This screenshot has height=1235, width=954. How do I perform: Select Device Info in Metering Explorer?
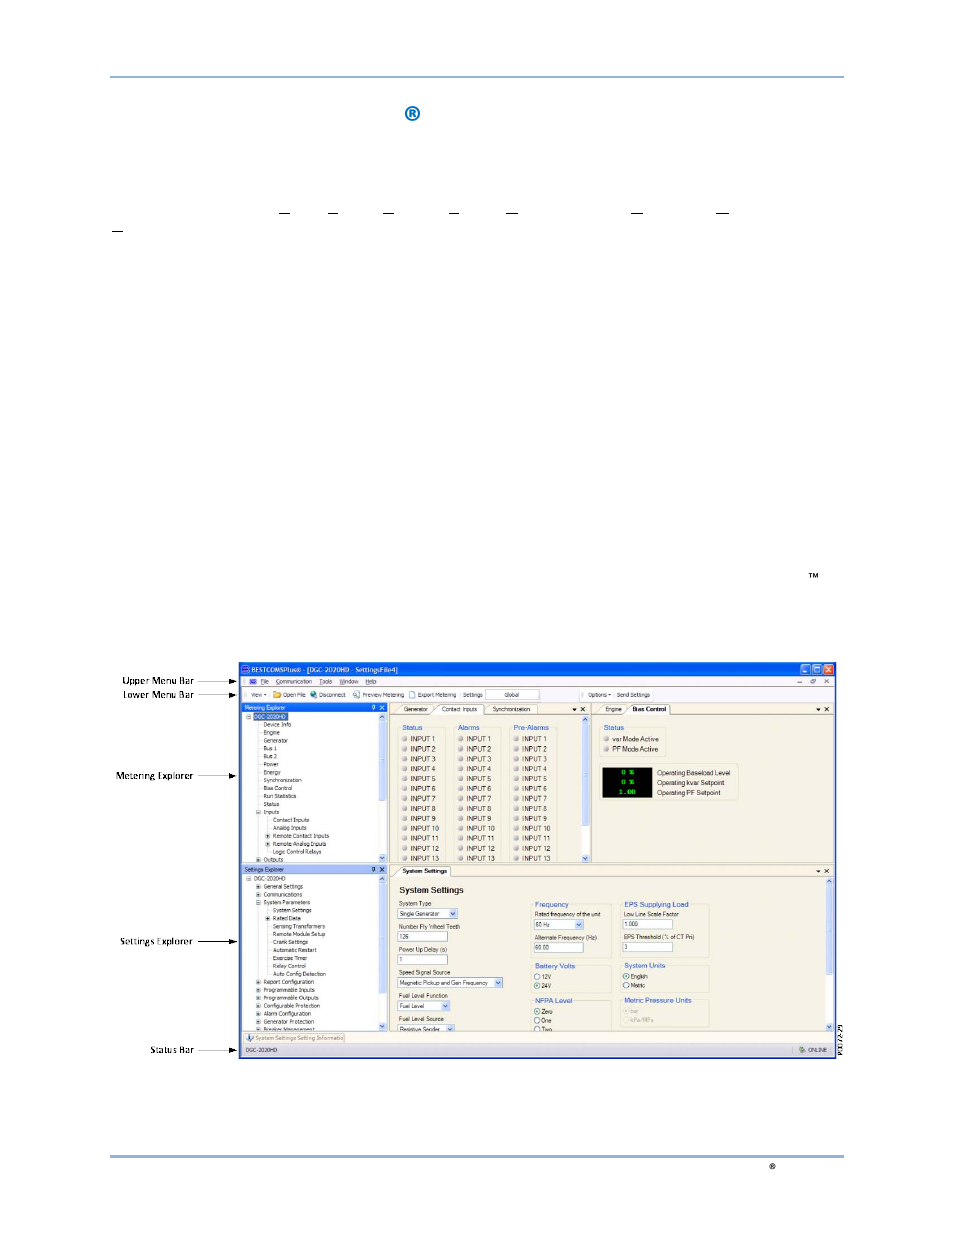[277, 725]
